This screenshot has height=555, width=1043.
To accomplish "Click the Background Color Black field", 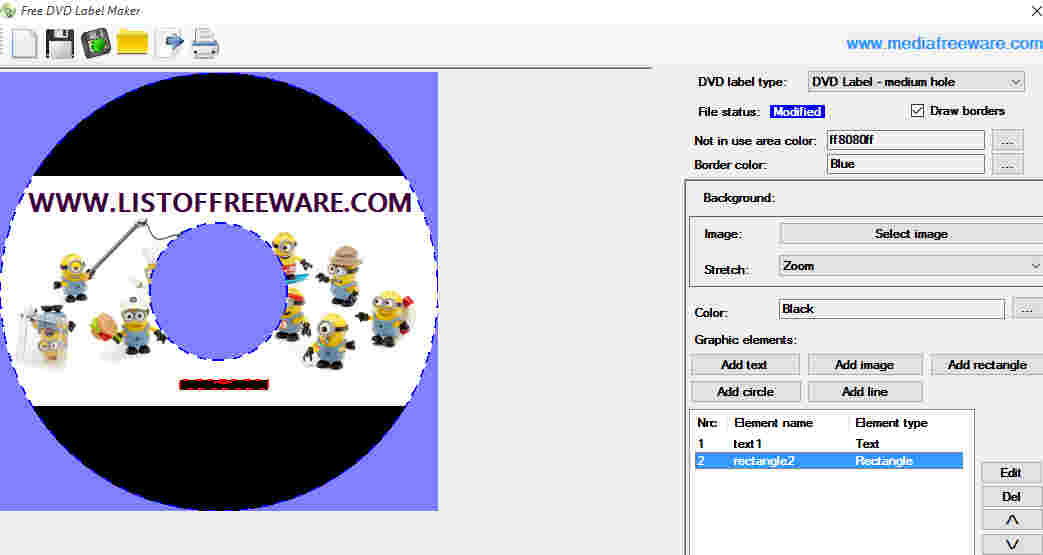I will coord(891,309).
